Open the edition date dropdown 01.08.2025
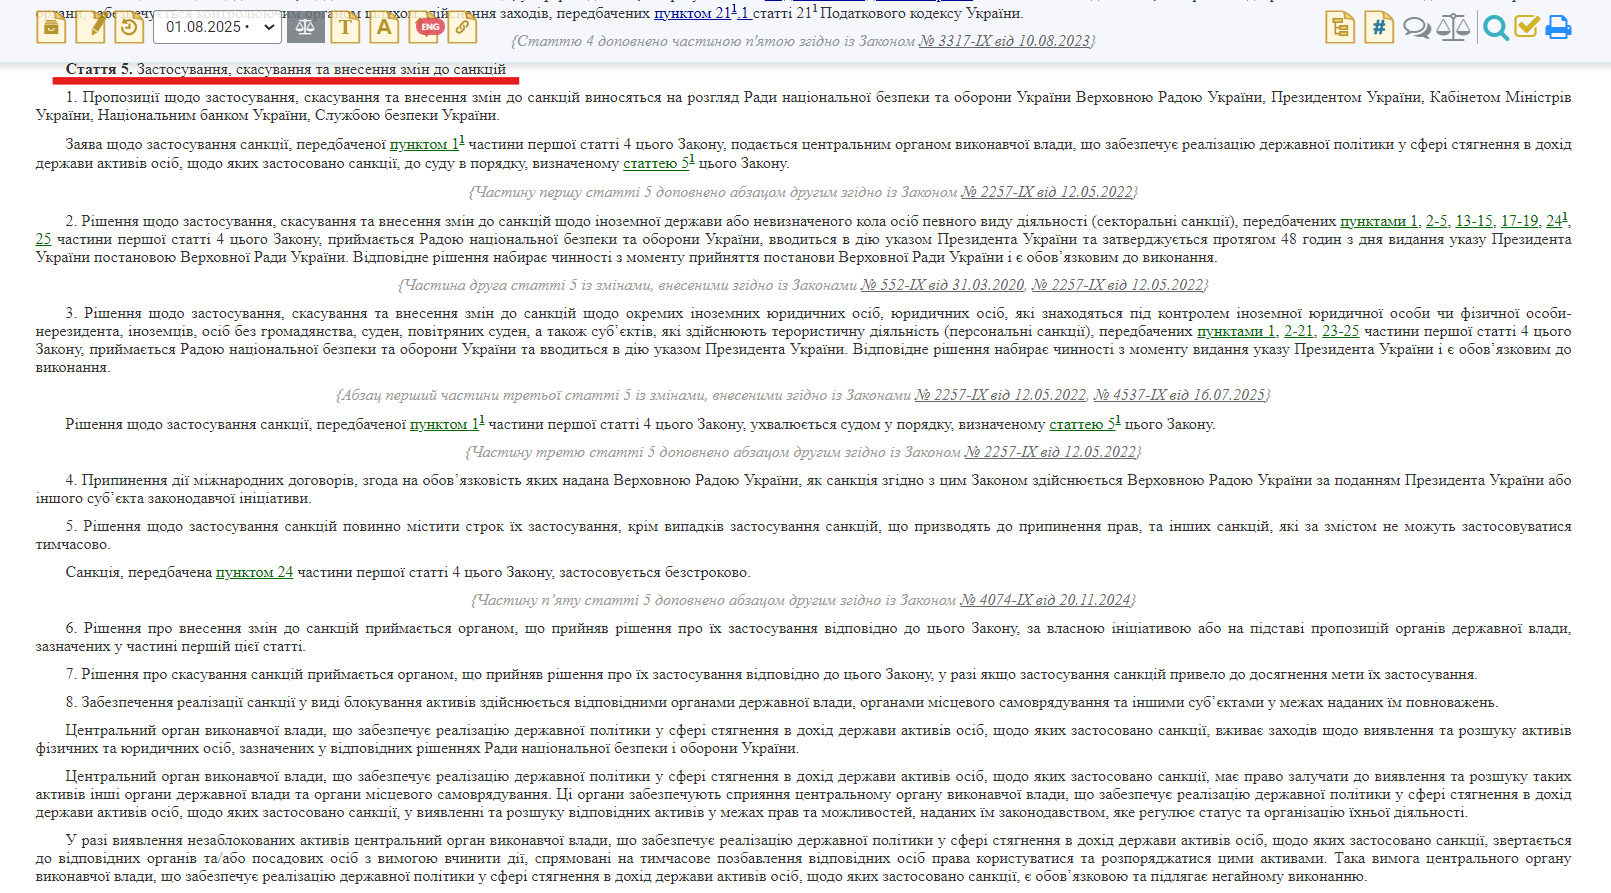1611x893 pixels. 216,27
